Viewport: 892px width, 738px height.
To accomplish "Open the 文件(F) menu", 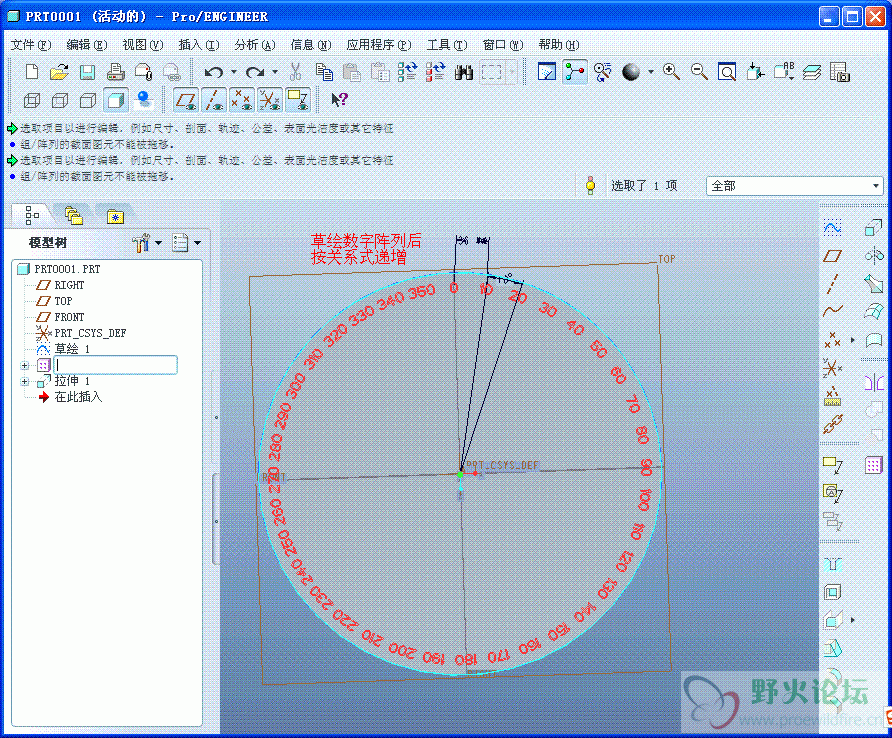I will coord(31,44).
